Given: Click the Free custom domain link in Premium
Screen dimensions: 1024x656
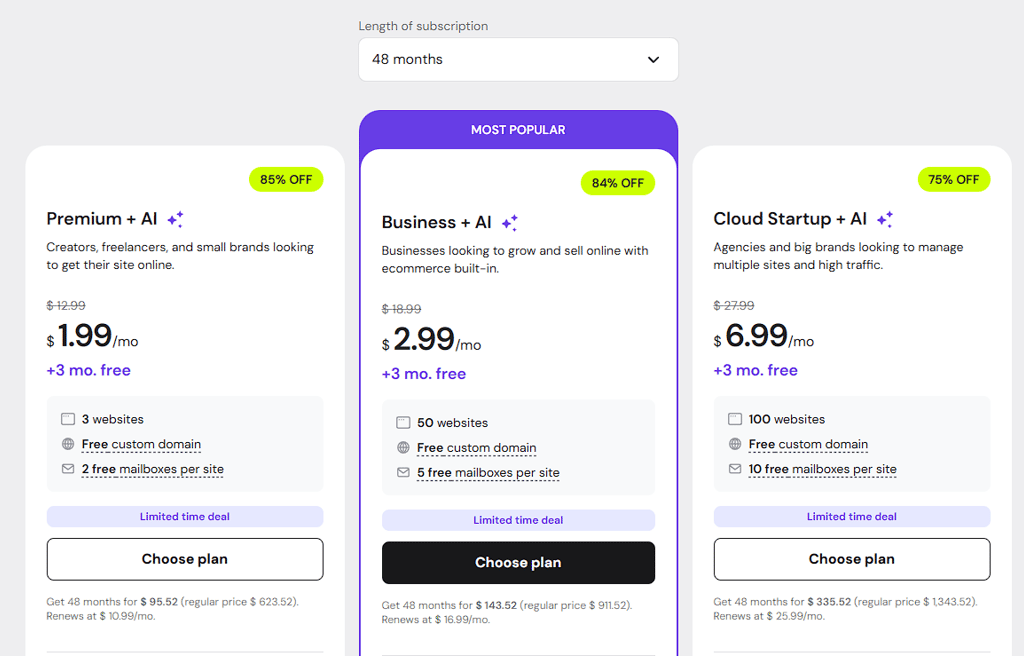Looking at the screenshot, I should [x=141, y=444].
